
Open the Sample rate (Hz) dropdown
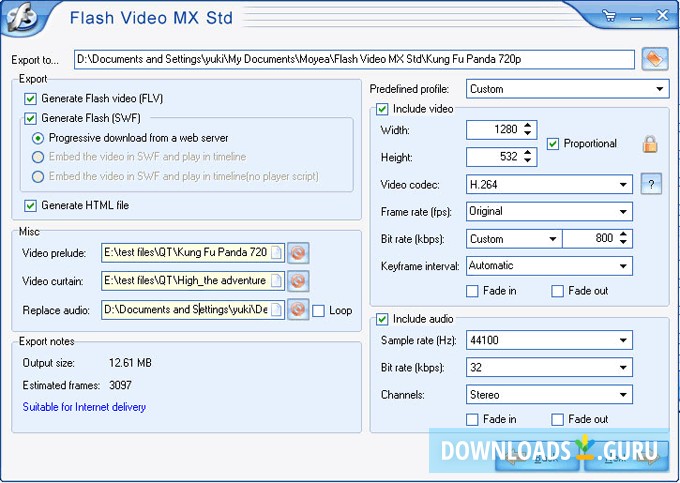(x=549, y=340)
